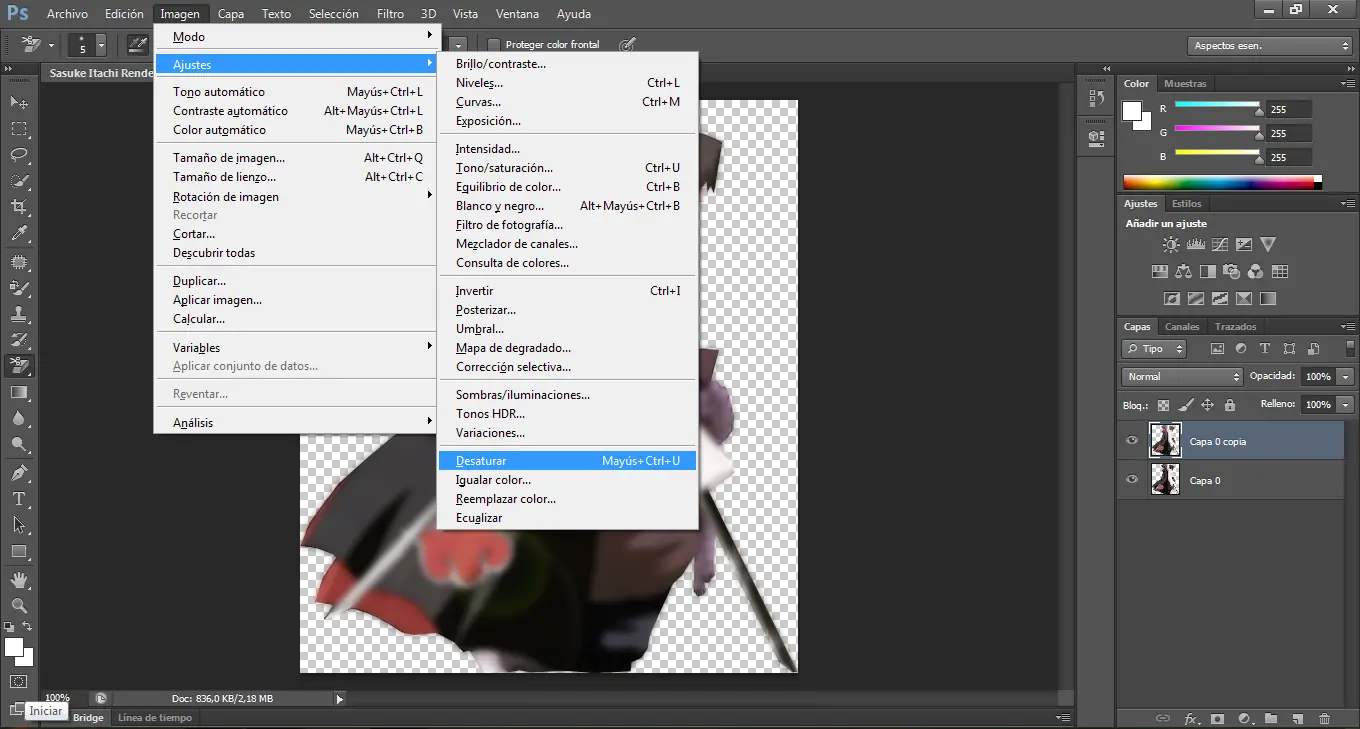Create a new layer with page icon
This screenshot has width=1360, height=729.
tap(1297, 718)
